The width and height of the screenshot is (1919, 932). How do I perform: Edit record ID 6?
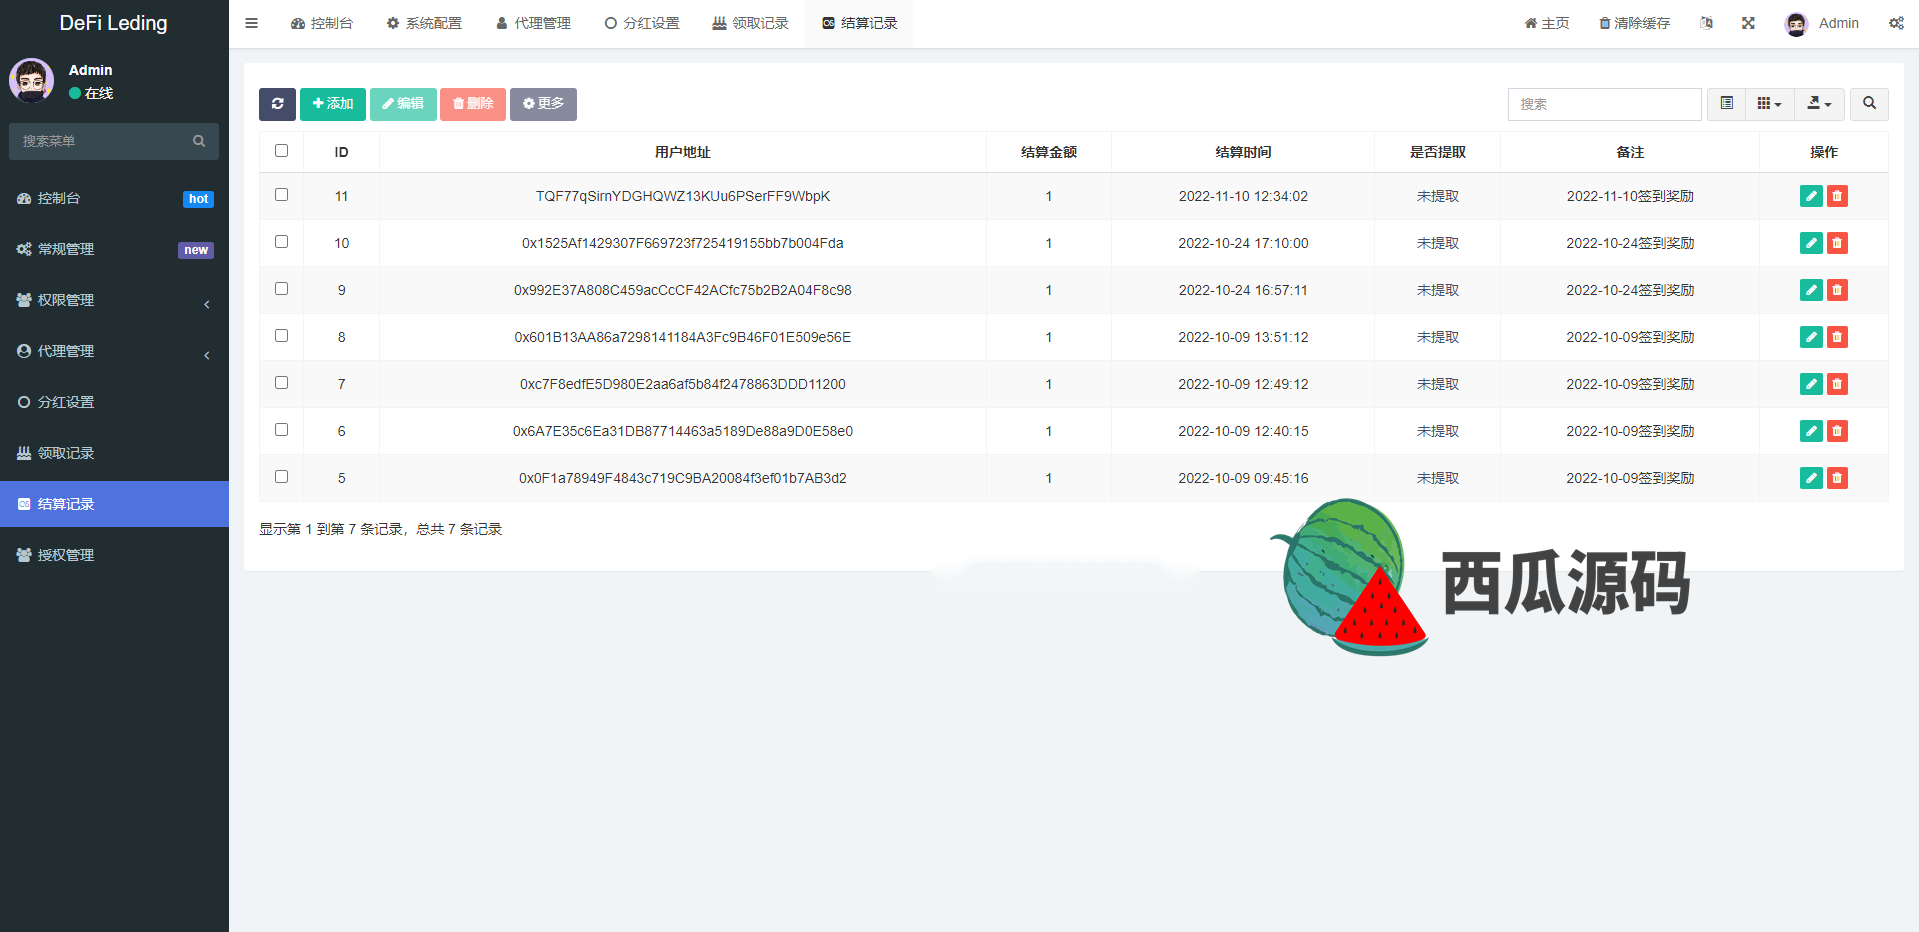[1811, 431]
